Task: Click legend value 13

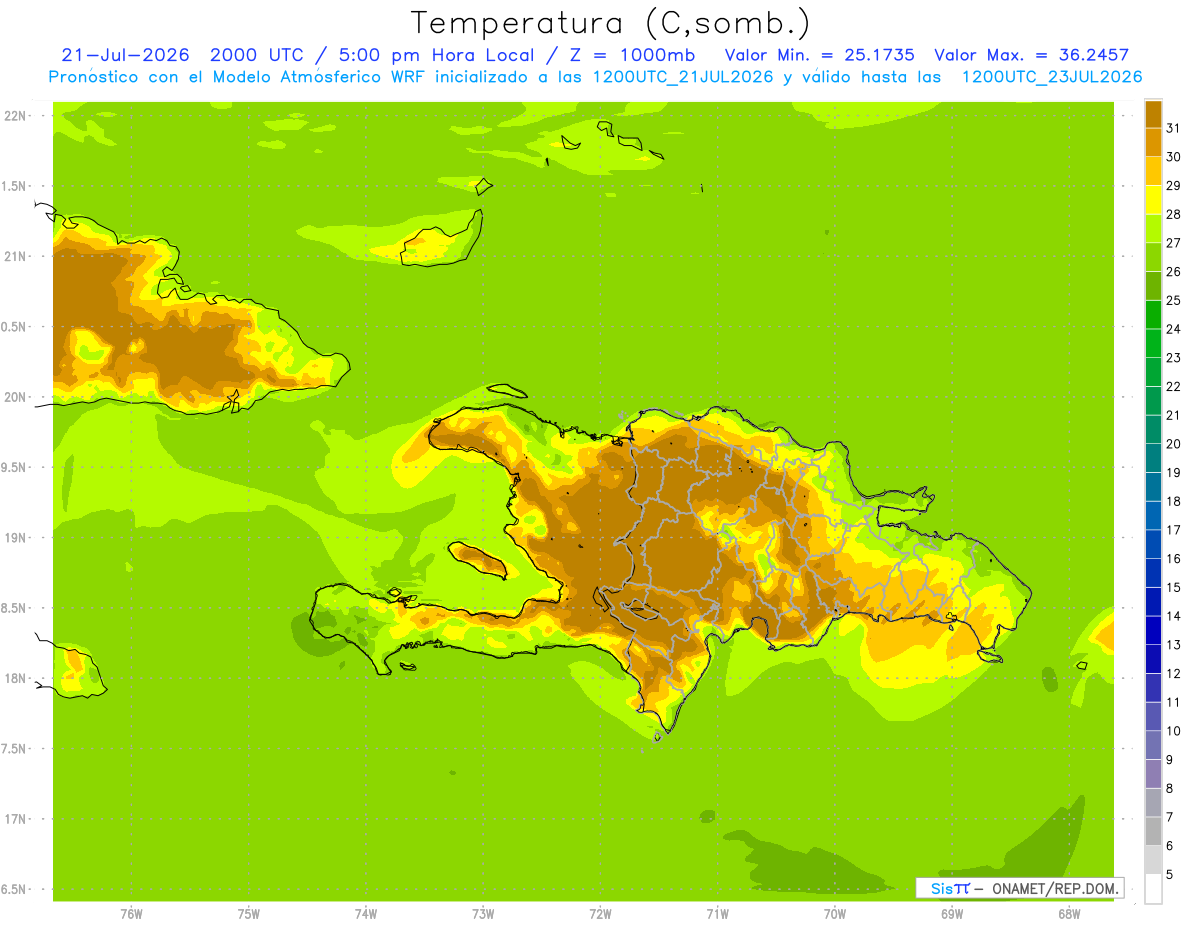Action: 1174,645
